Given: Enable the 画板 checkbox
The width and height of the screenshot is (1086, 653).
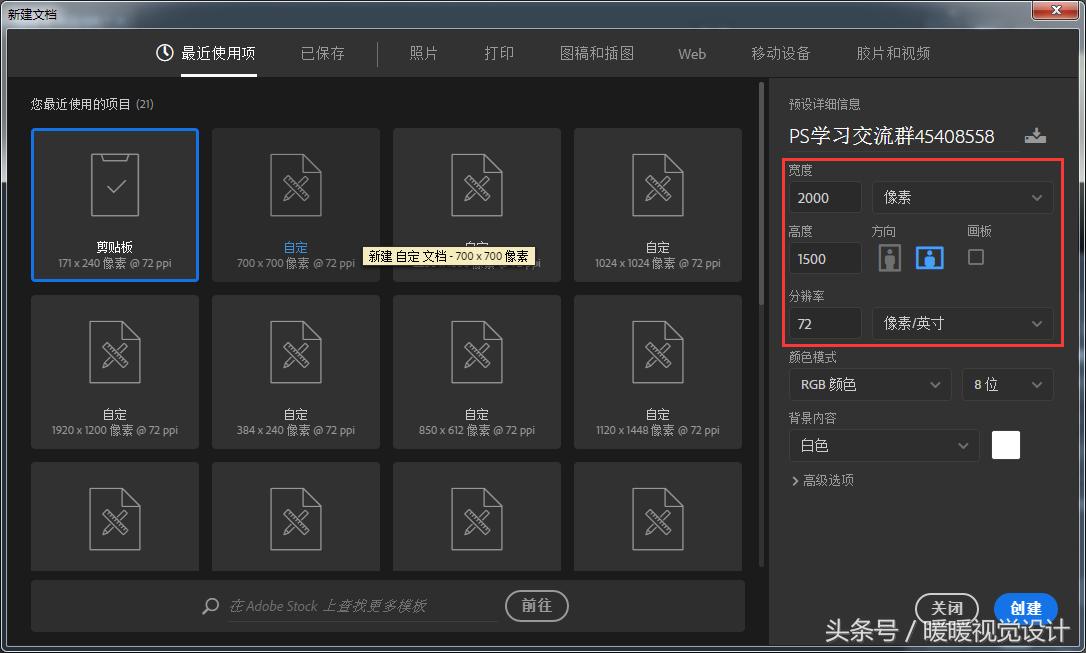Looking at the screenshot, I should click(976, 257).
